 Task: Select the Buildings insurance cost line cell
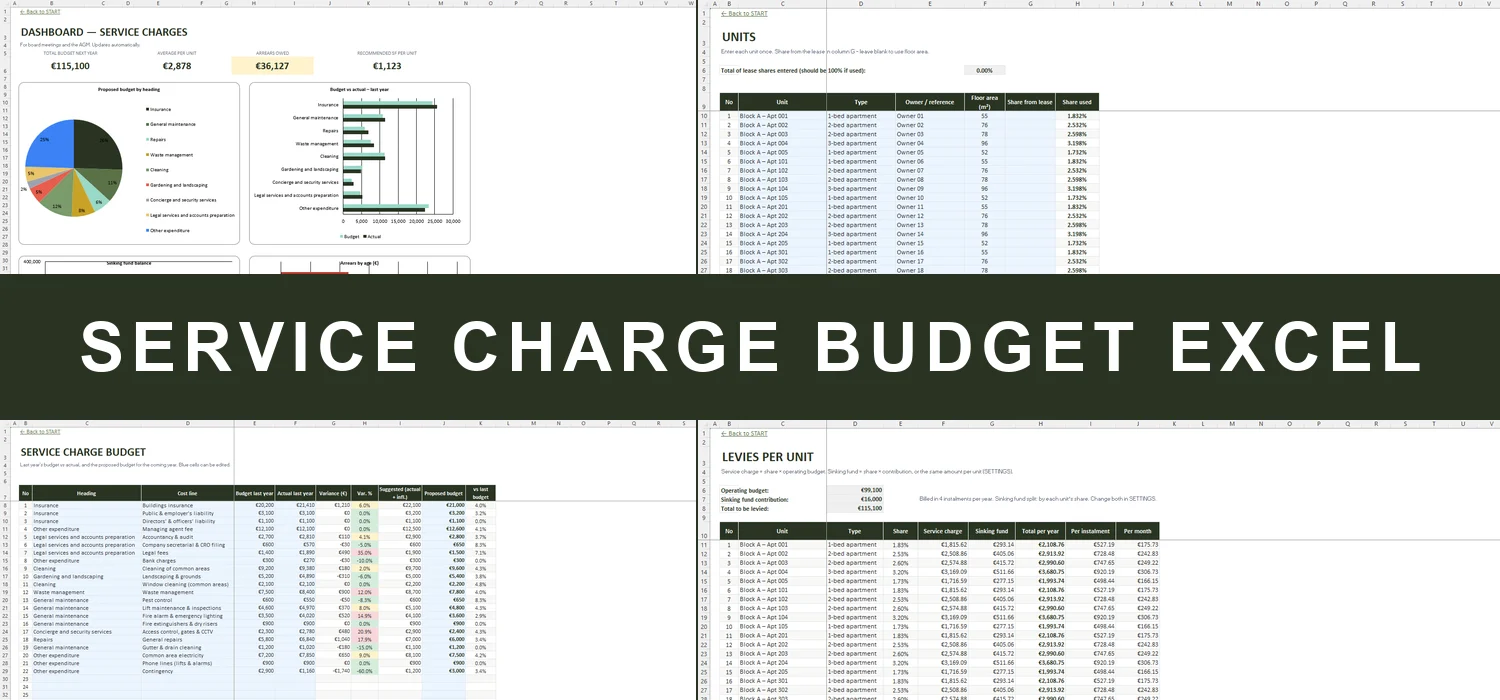[x=187, y=505]
